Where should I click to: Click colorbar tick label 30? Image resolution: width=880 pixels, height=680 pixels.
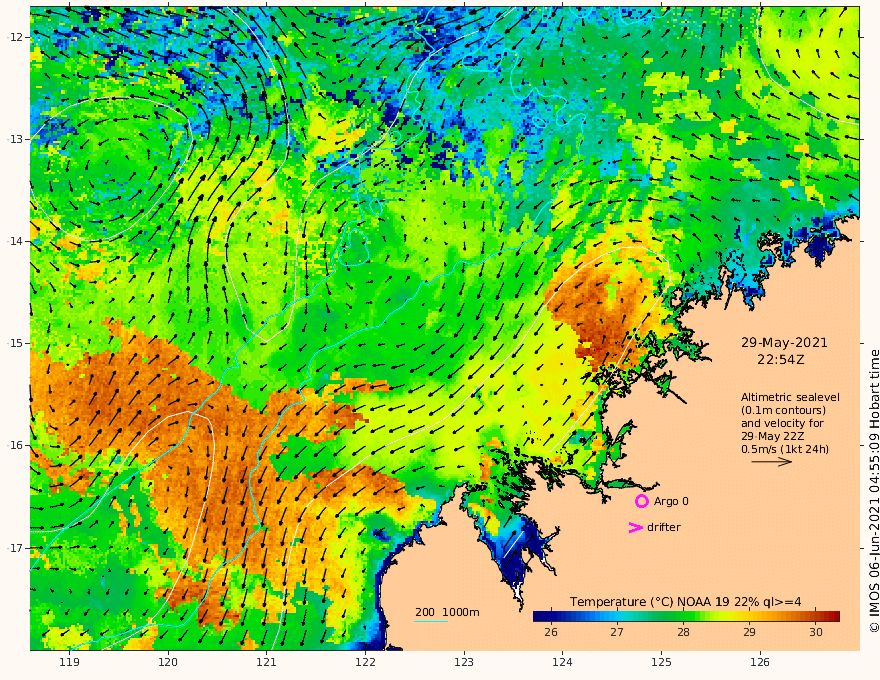(815, 632)
